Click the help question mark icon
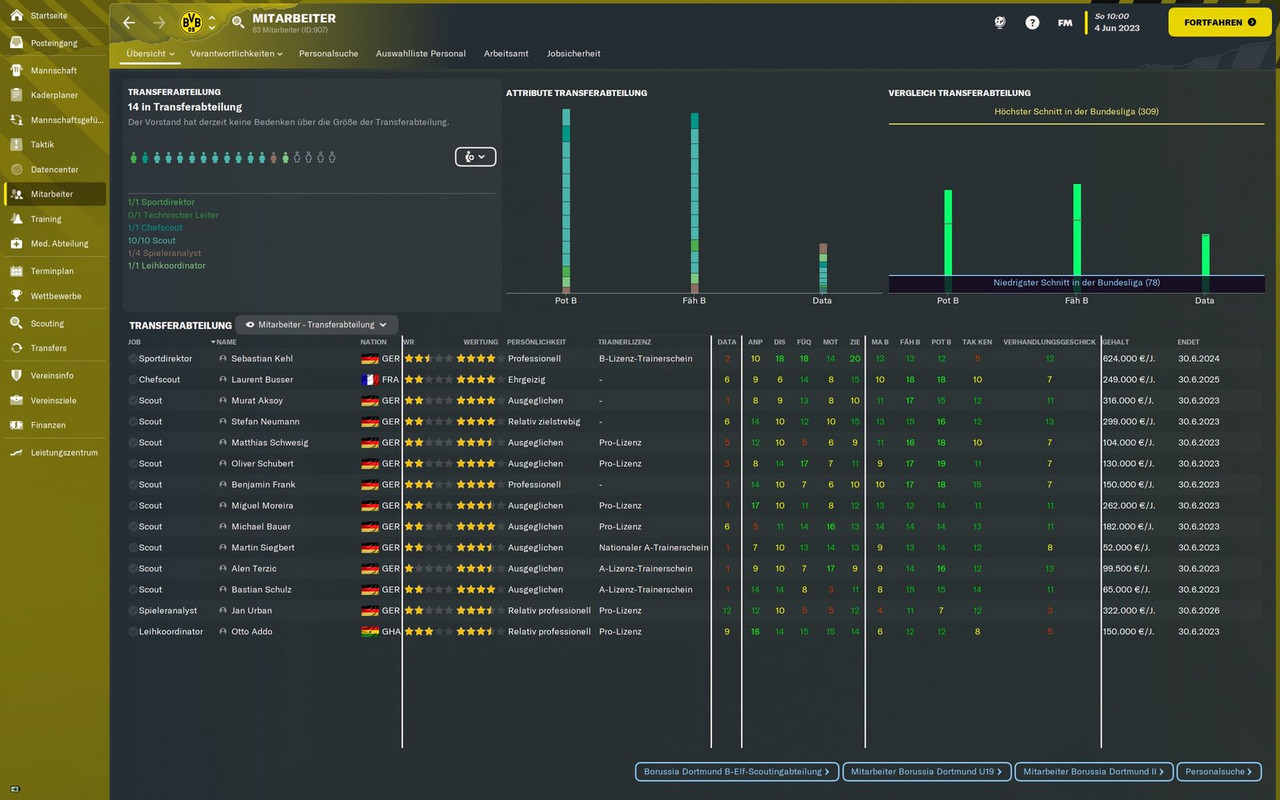Image resolution: width=1280 pixels, height=800 pixels. (1032, 22)
